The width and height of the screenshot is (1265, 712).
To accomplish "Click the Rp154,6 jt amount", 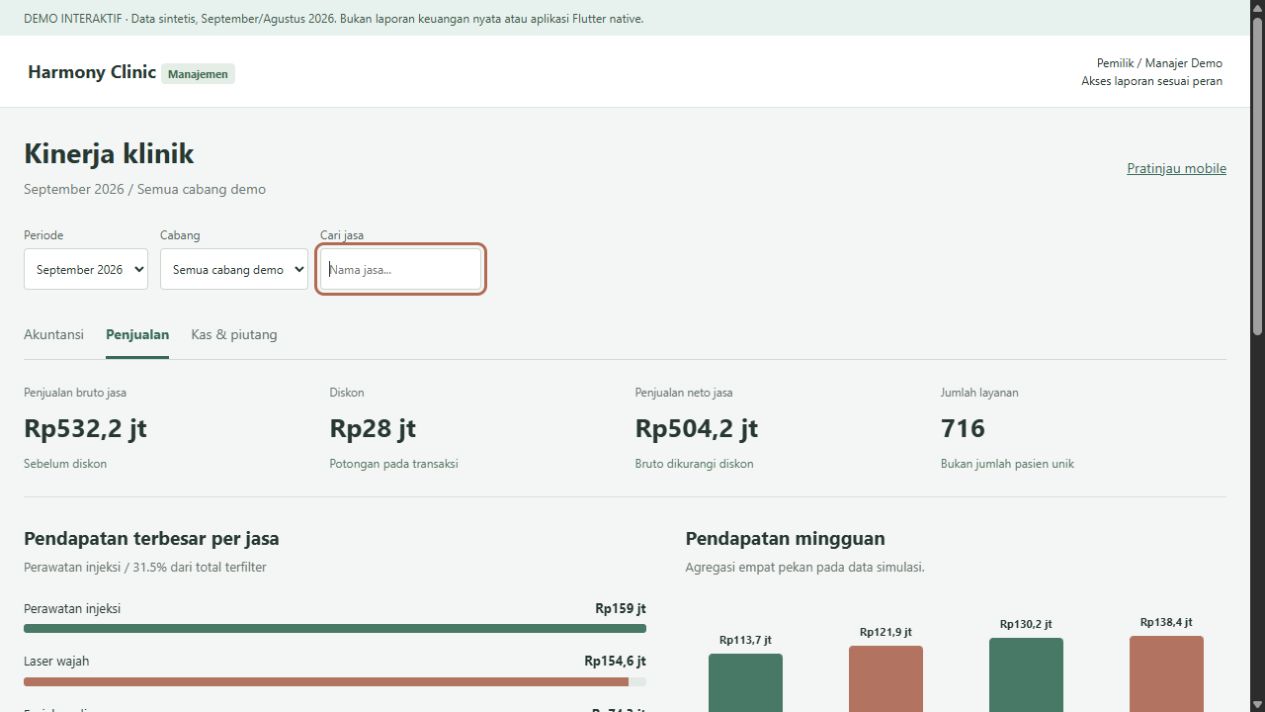I will 615,661.
